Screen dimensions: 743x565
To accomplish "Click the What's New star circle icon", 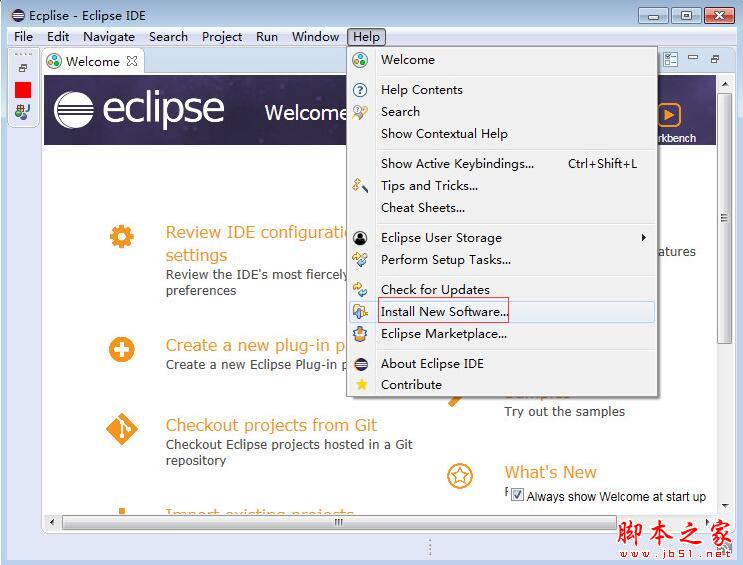I will pyautogui.click(x=460, y=476).
